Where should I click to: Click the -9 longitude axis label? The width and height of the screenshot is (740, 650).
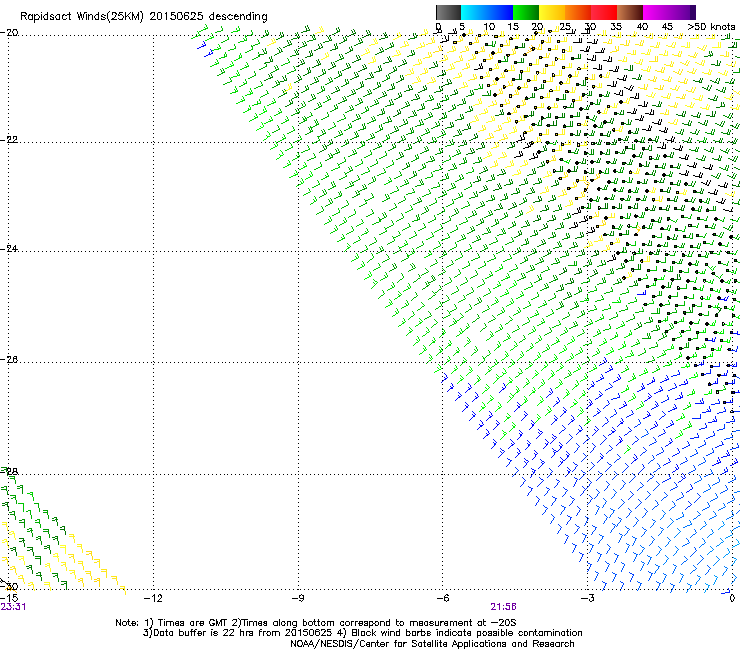pos(297,599)
